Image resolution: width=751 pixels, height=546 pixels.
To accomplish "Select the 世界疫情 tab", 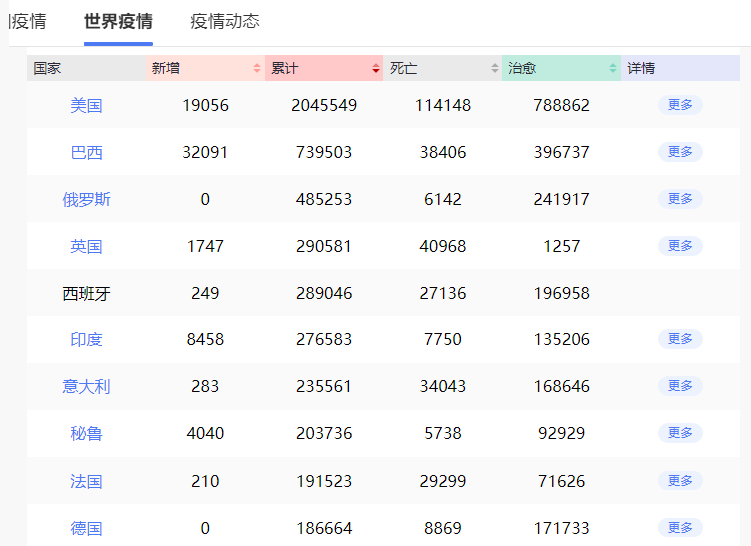I will [118, 21].
